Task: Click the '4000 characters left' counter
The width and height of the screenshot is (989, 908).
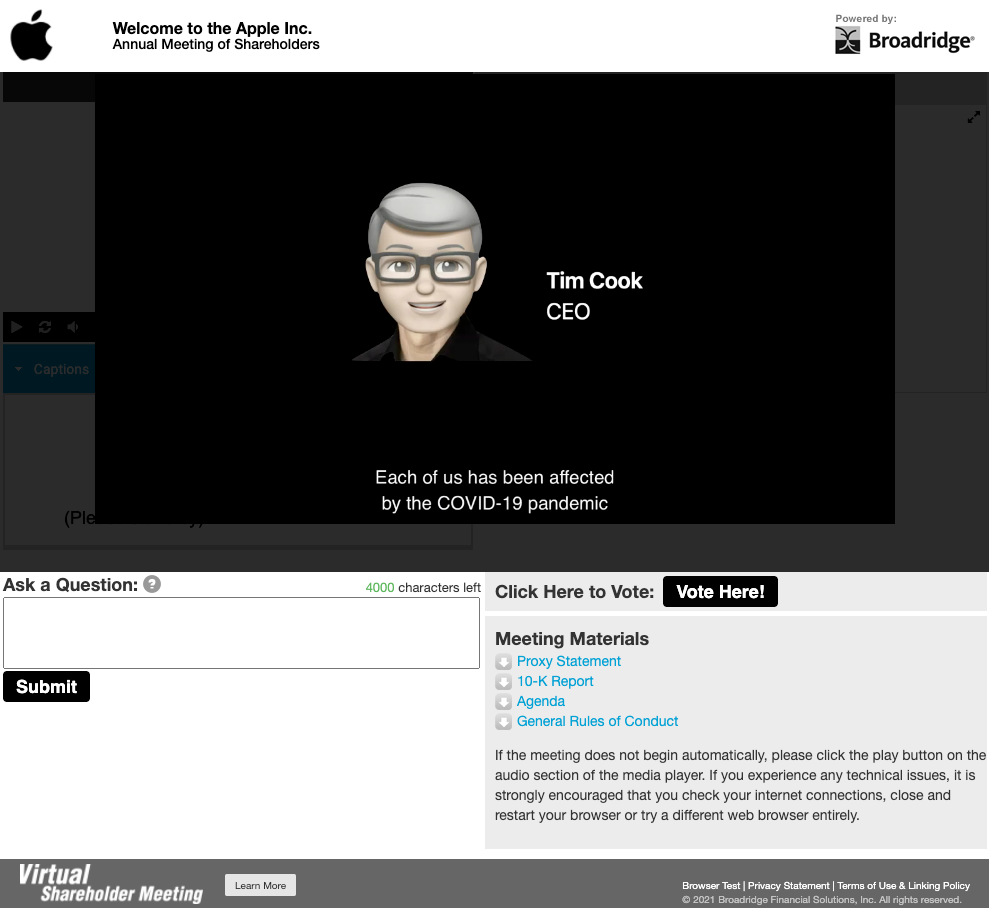Action: click(x=423, y=587)
